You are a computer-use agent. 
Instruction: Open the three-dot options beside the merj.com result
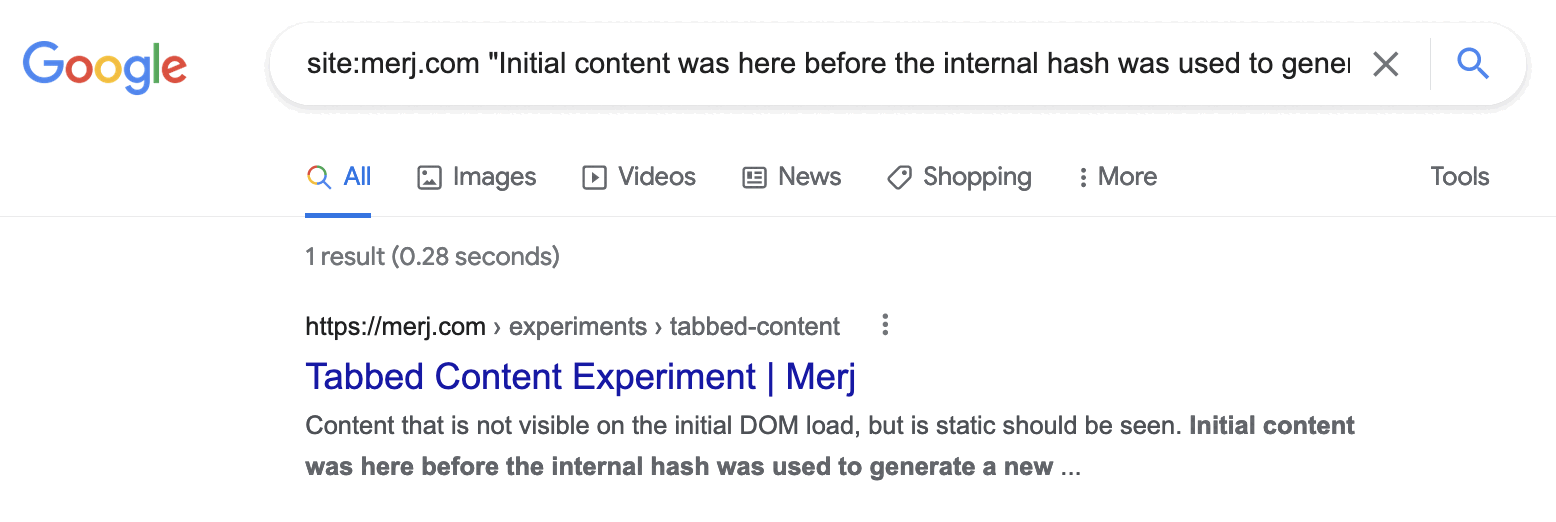pos(884,325)
